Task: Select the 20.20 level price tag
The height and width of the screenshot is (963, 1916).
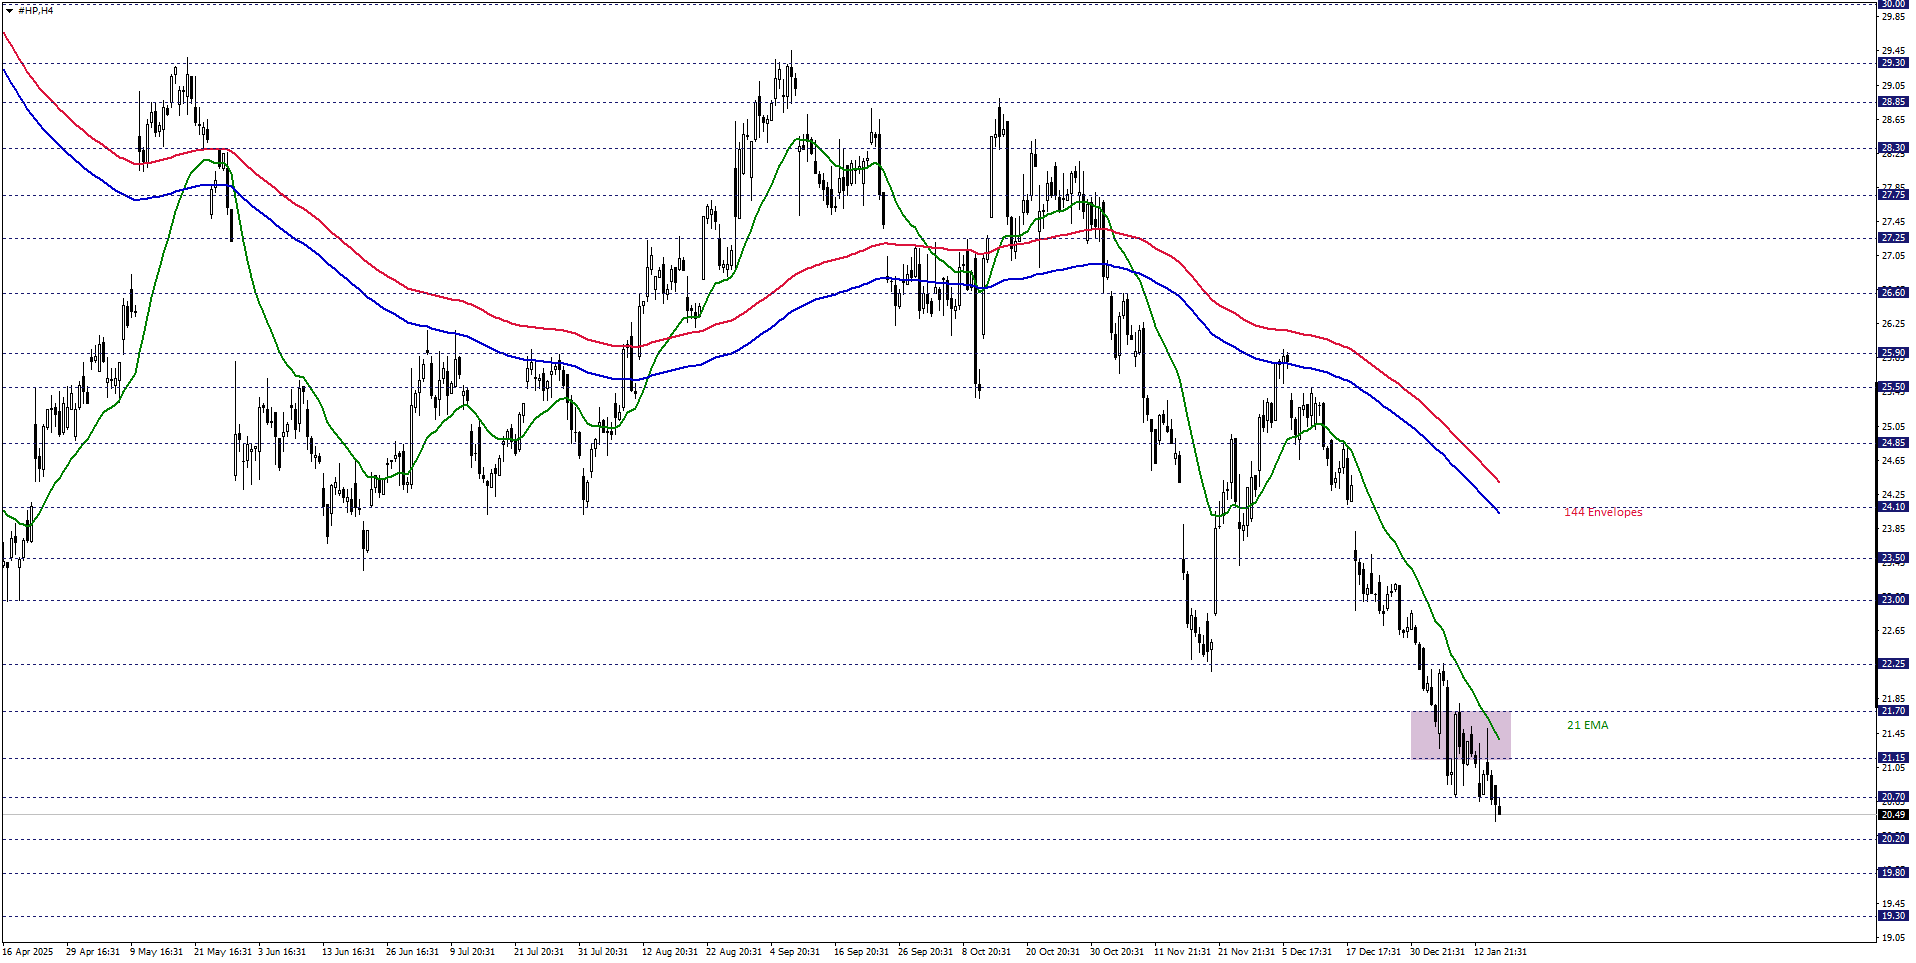Action: pos(1892,839)
